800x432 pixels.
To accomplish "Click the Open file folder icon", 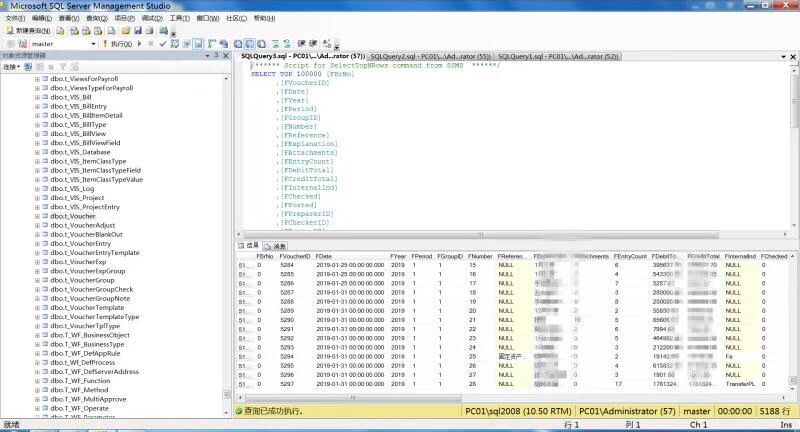I will click(x=126, y=31).
